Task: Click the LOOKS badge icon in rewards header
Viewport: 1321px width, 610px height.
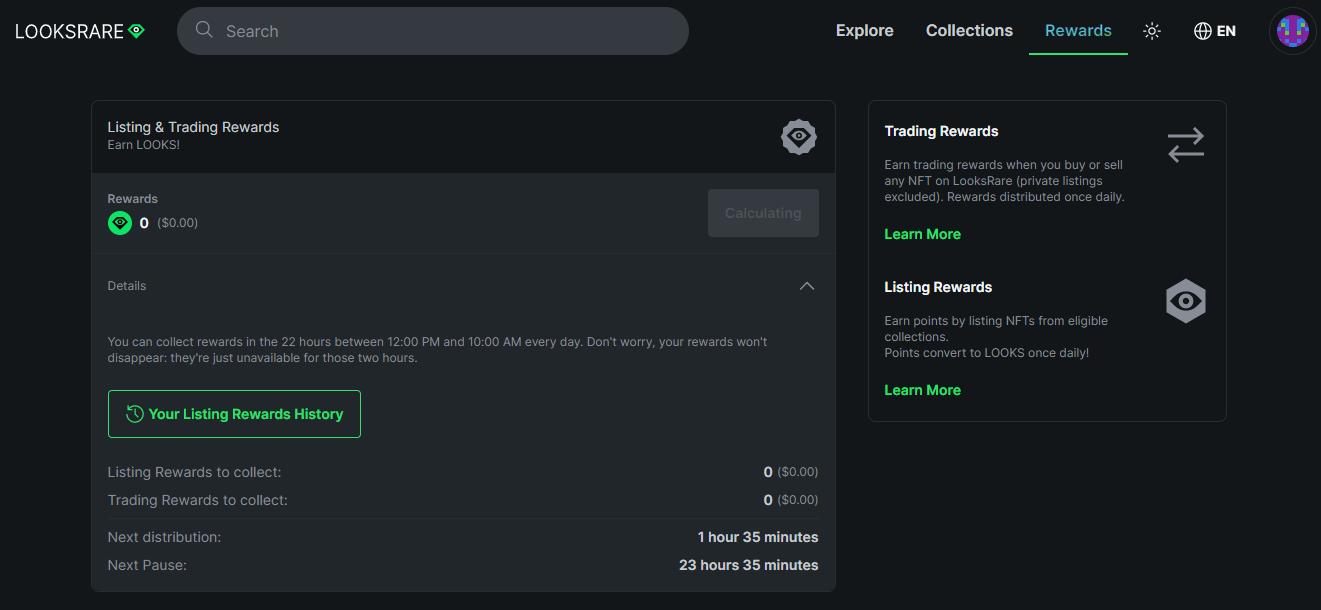Action: [x=798, y=136]
